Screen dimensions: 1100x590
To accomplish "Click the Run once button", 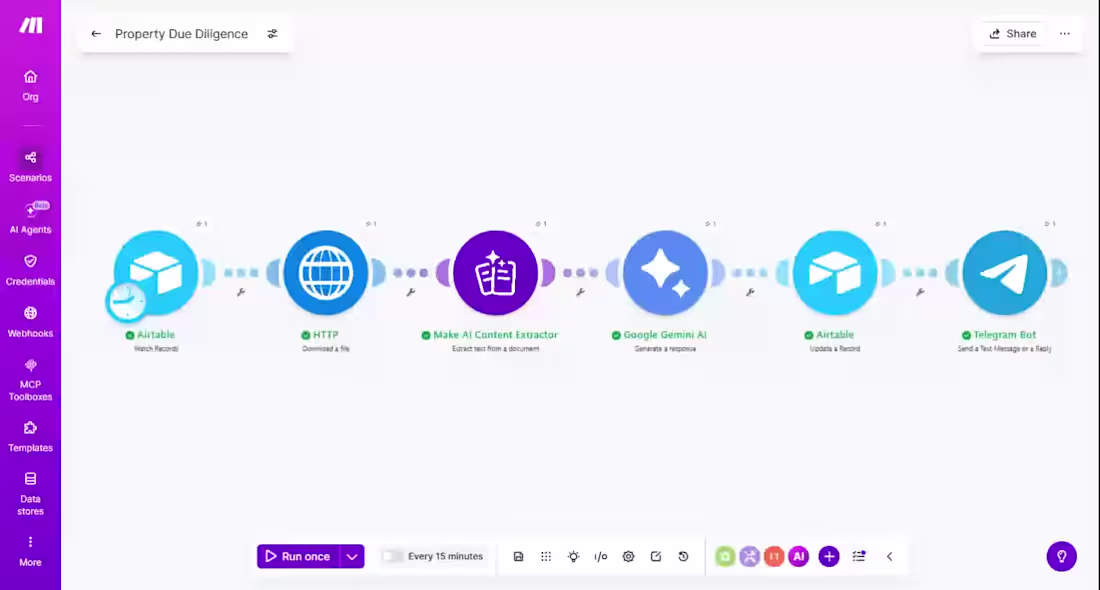I will click(x=298, y=556).
